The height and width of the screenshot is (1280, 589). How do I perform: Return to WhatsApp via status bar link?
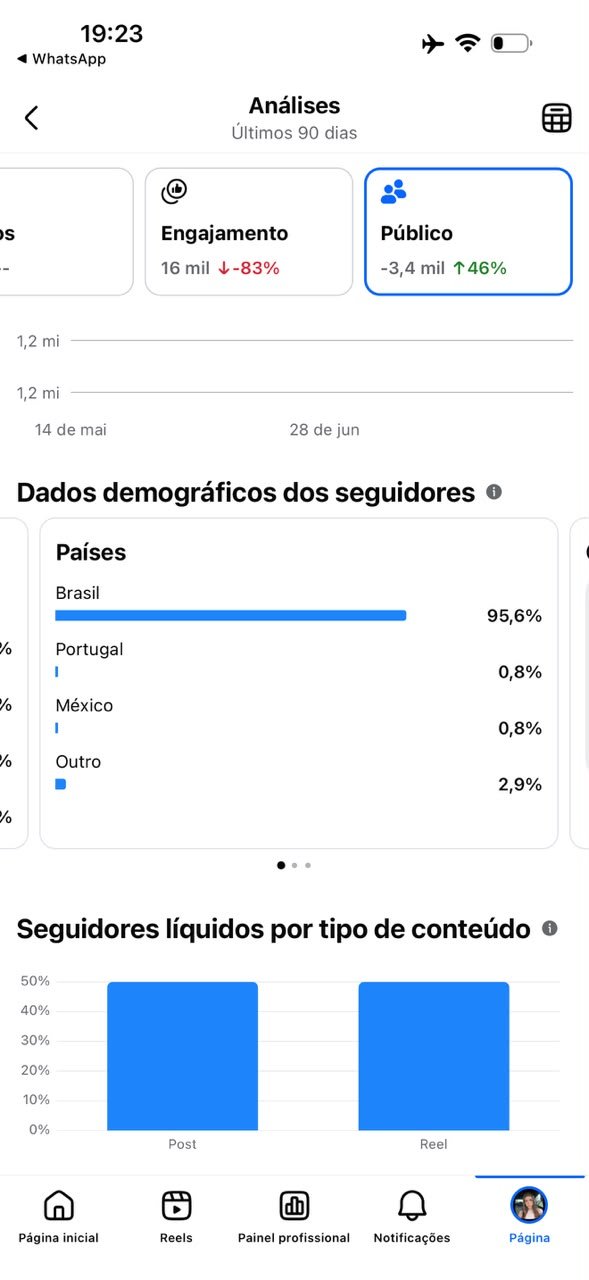[62, 59]
